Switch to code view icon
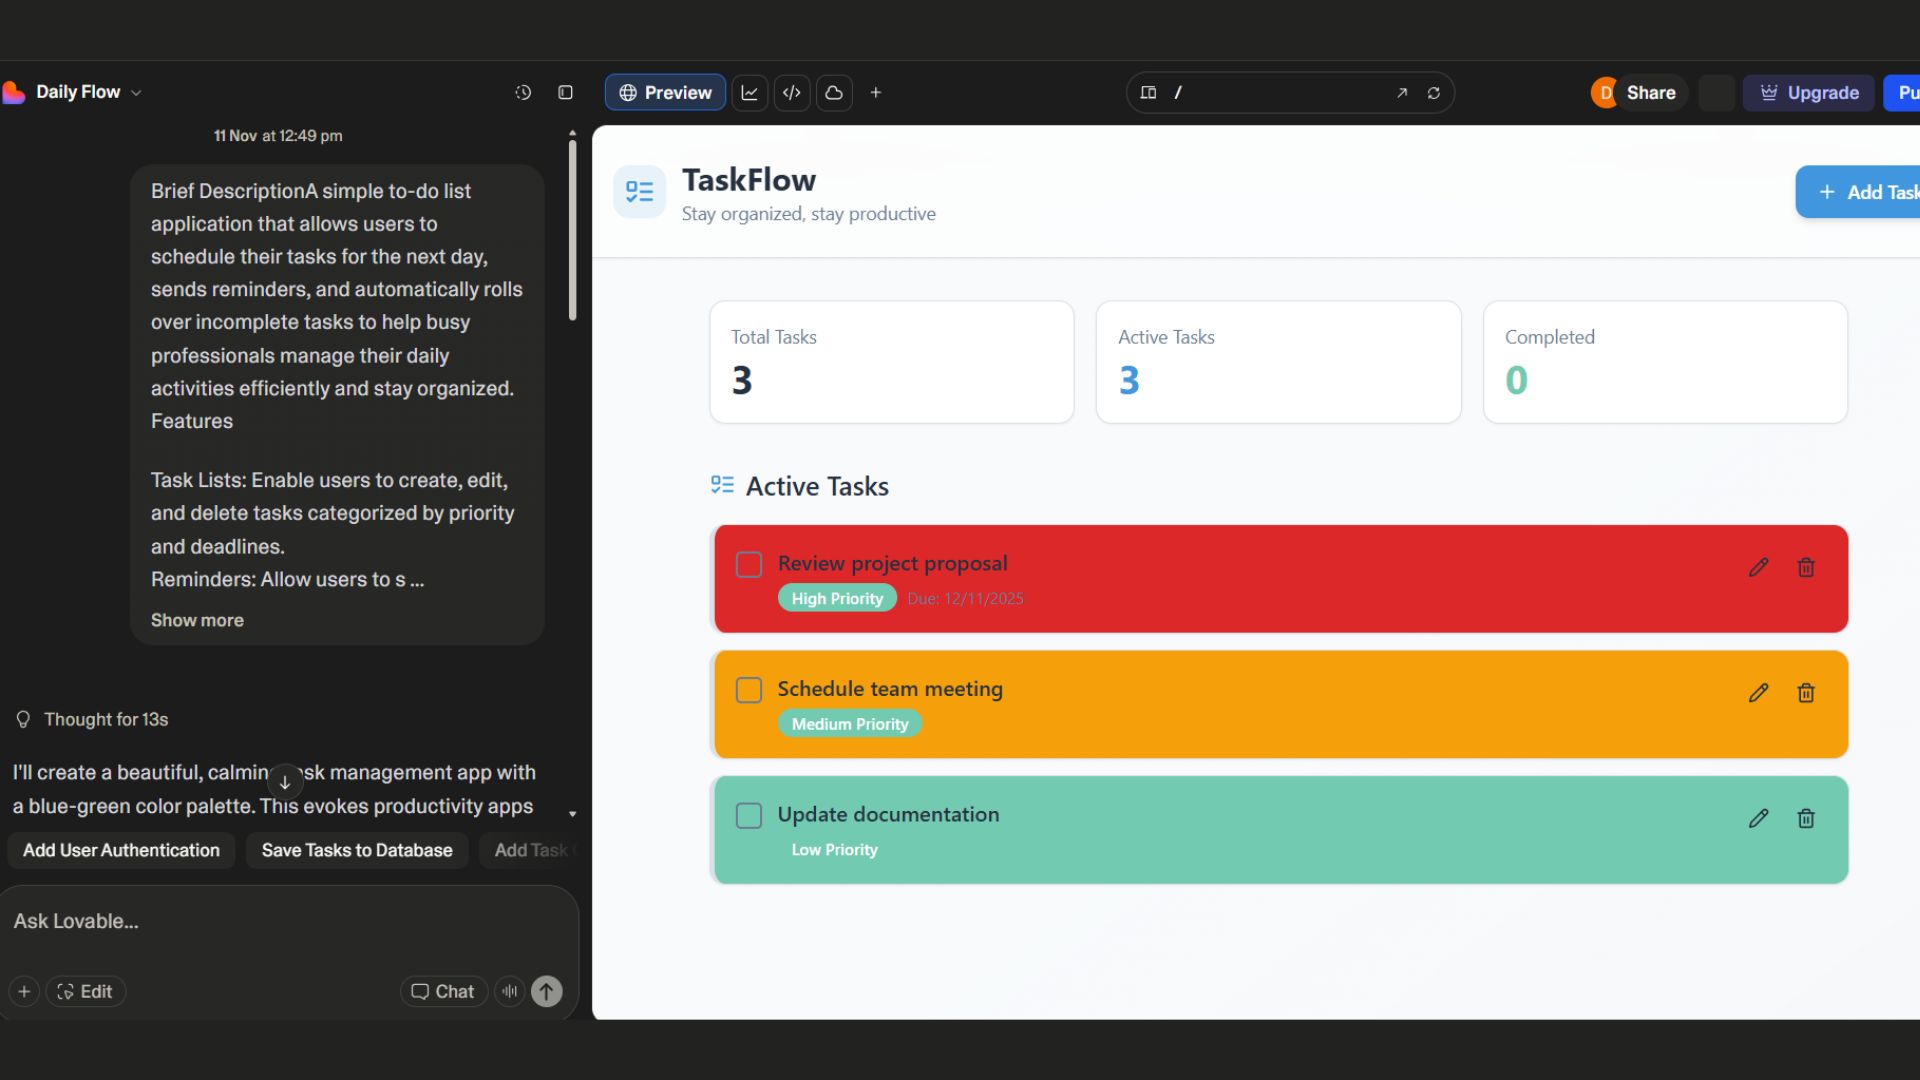 pos(792,92)
